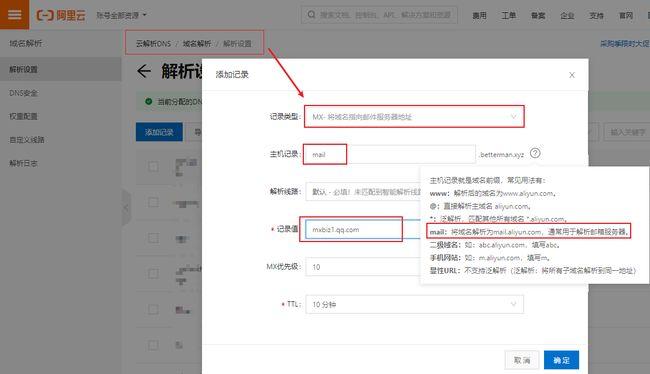
Task: Open 企业 in the top navigation
Action: (x=567, y=15)
